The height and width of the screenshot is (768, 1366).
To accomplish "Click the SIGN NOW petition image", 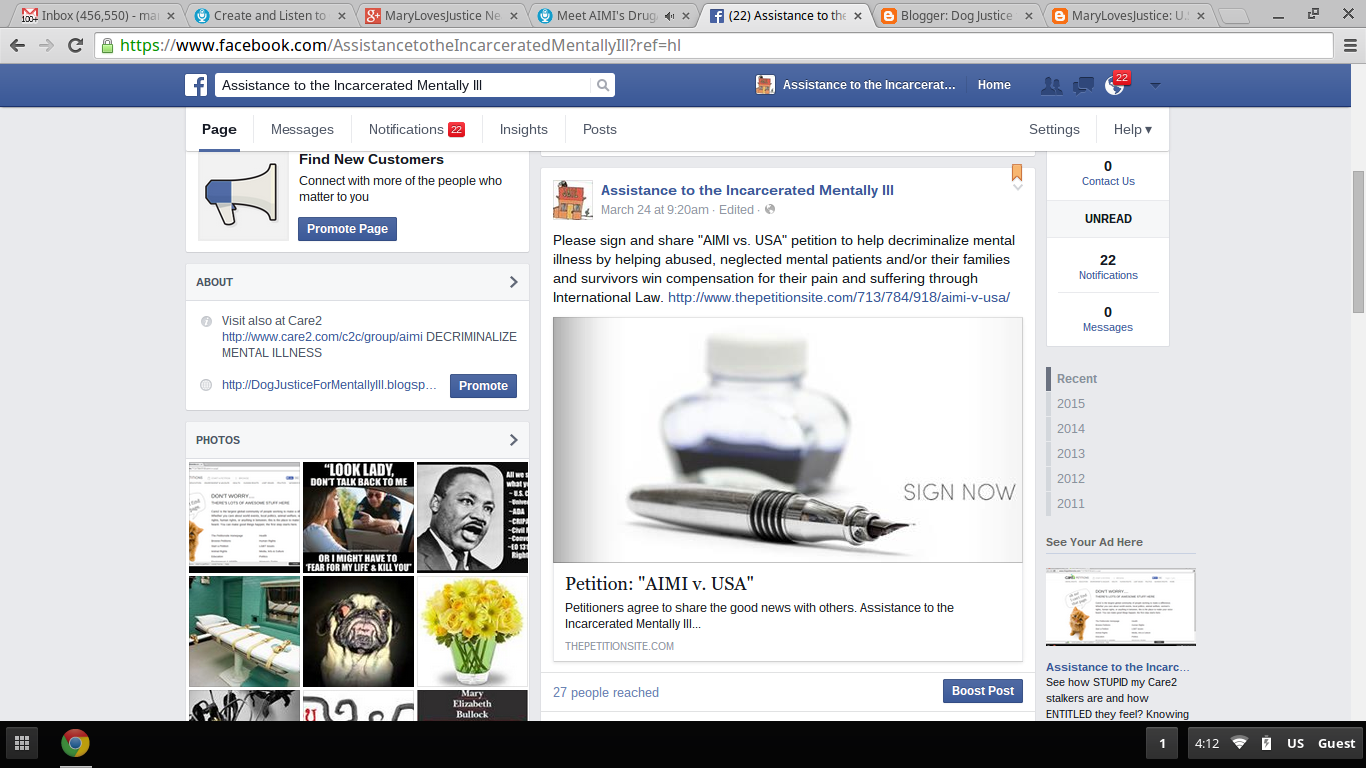I will (788, 440).
